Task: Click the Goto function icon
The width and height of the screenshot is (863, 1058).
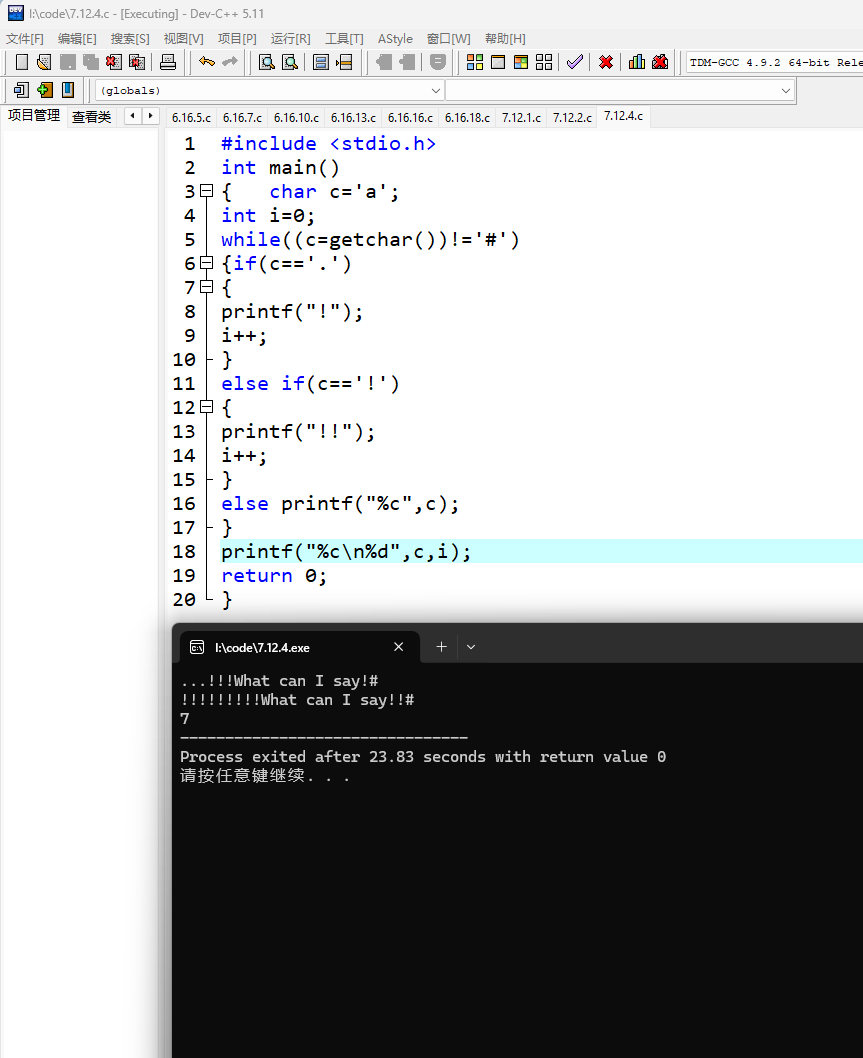Action: click(x=321, y=62)
